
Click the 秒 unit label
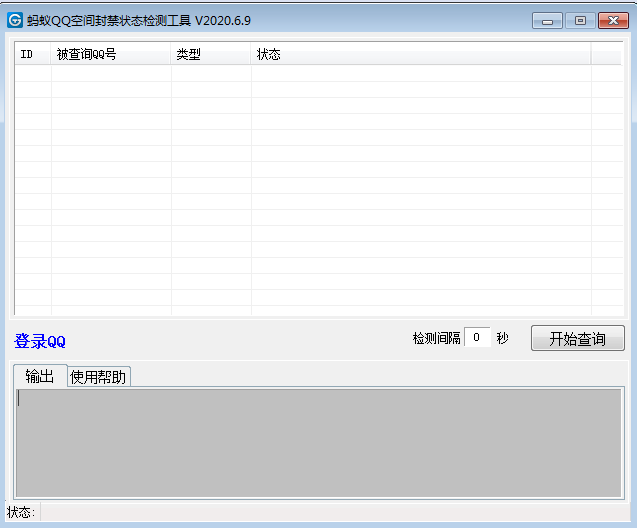pyautogui.click(x=503, y=338)
